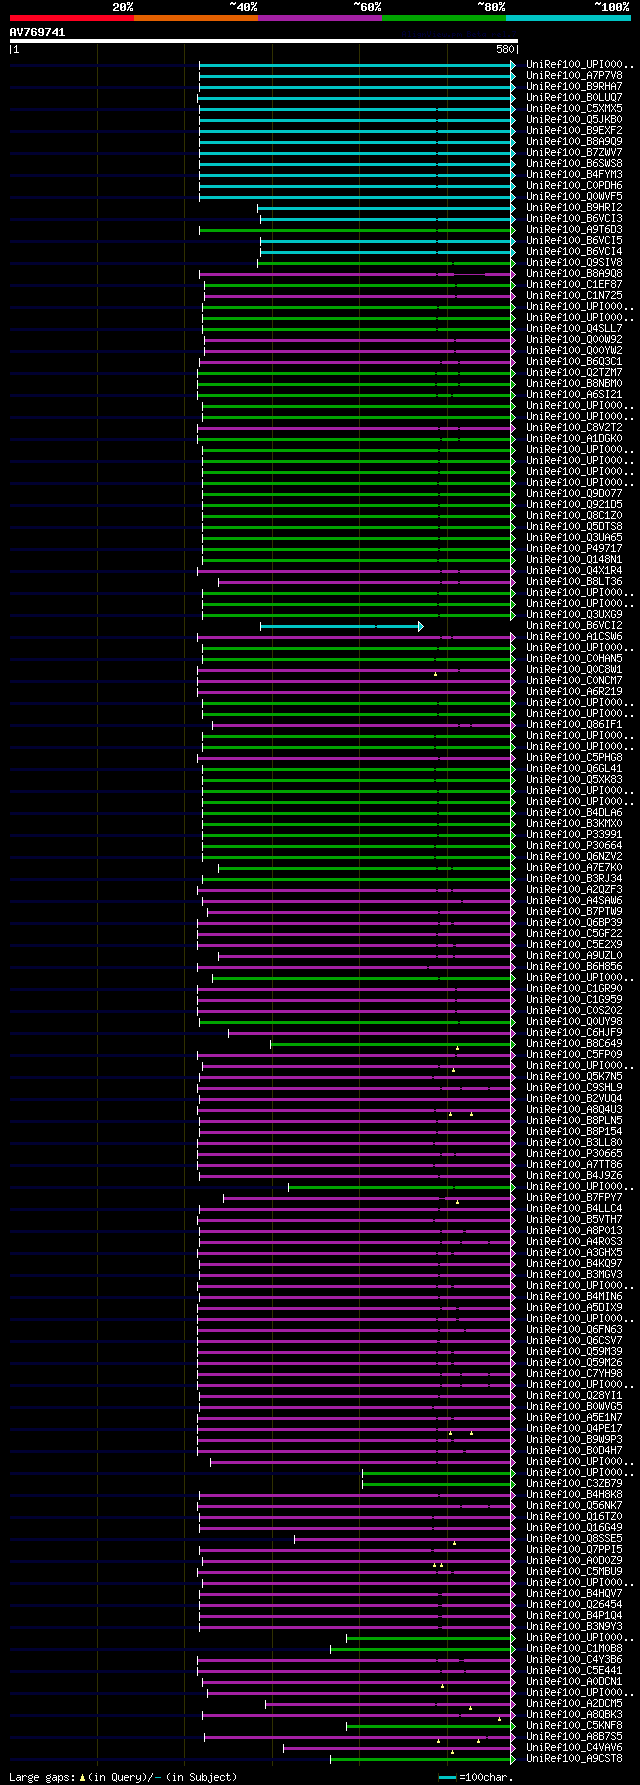Select the UniRef100_Q86IF1 label
The height and width of the screenshot is (1785, 640).
(574, 724)
